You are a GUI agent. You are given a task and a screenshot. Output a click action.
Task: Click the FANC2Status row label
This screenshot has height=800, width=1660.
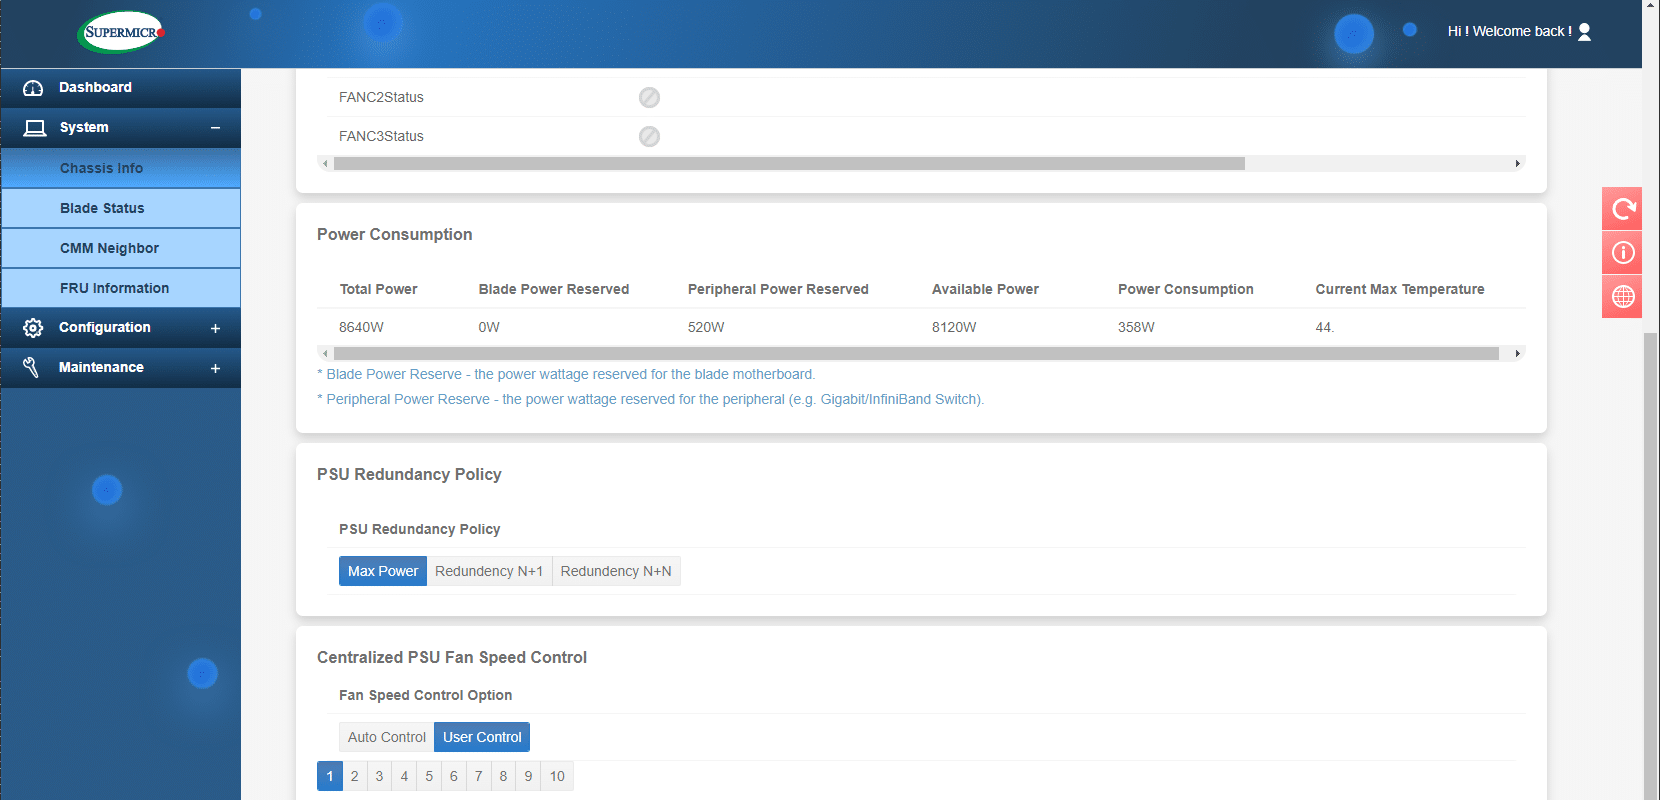(x=381, y=97)
